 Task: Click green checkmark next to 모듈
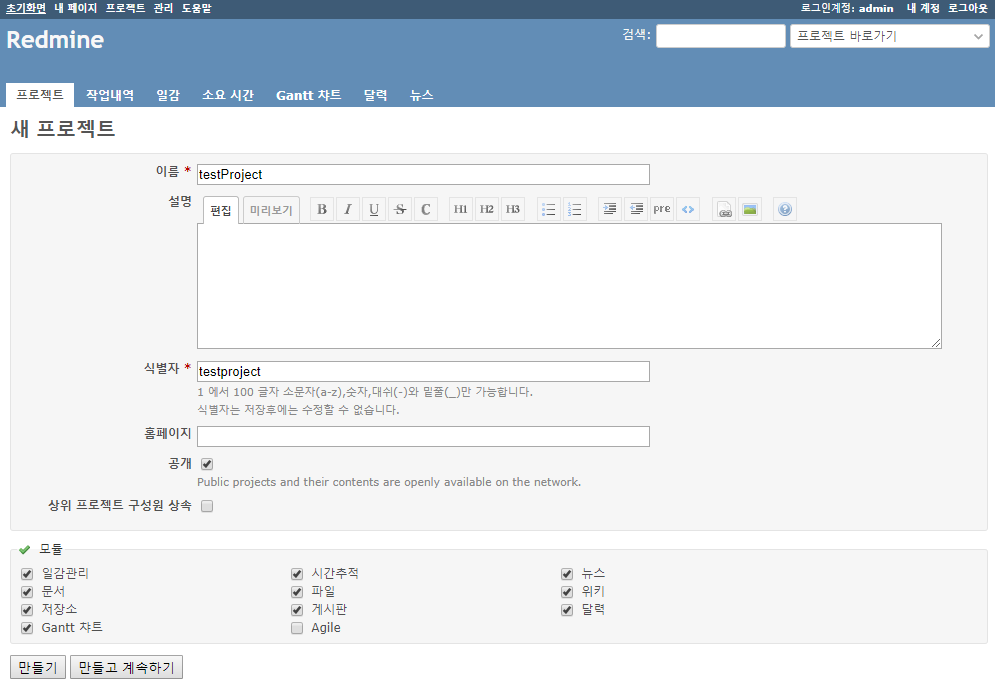tap(25, 550)
